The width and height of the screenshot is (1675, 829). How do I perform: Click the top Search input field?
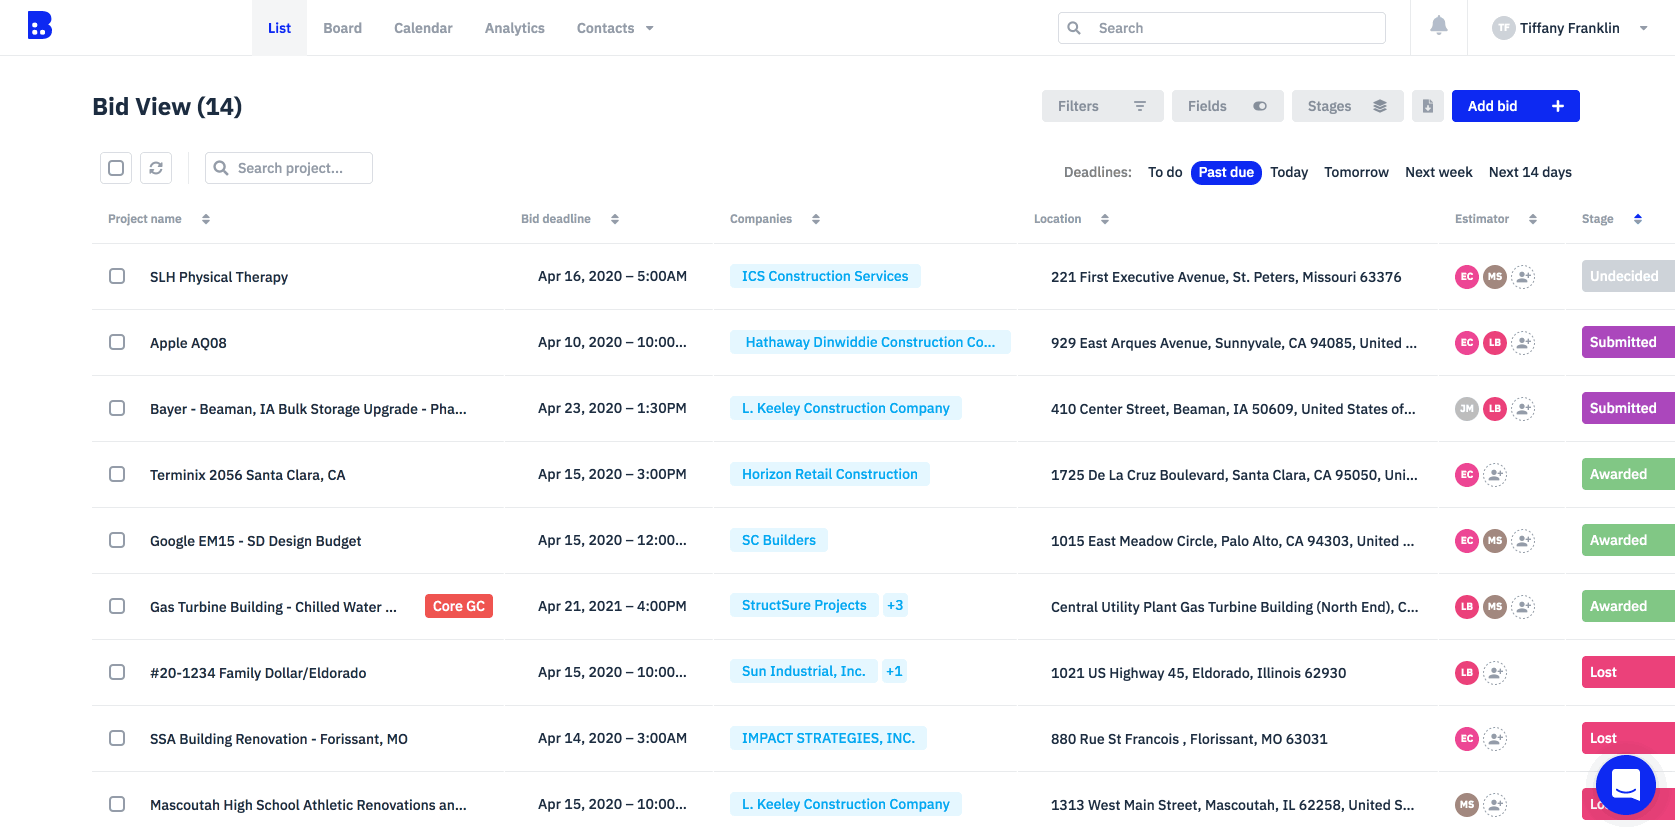coord(1222,28)
